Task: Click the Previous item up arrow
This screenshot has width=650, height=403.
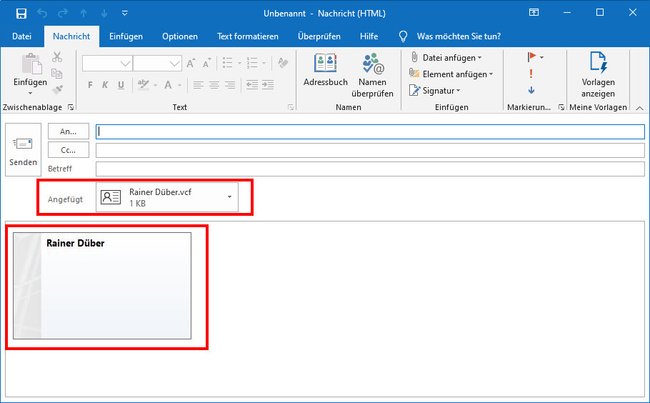Action: point(84,13)
